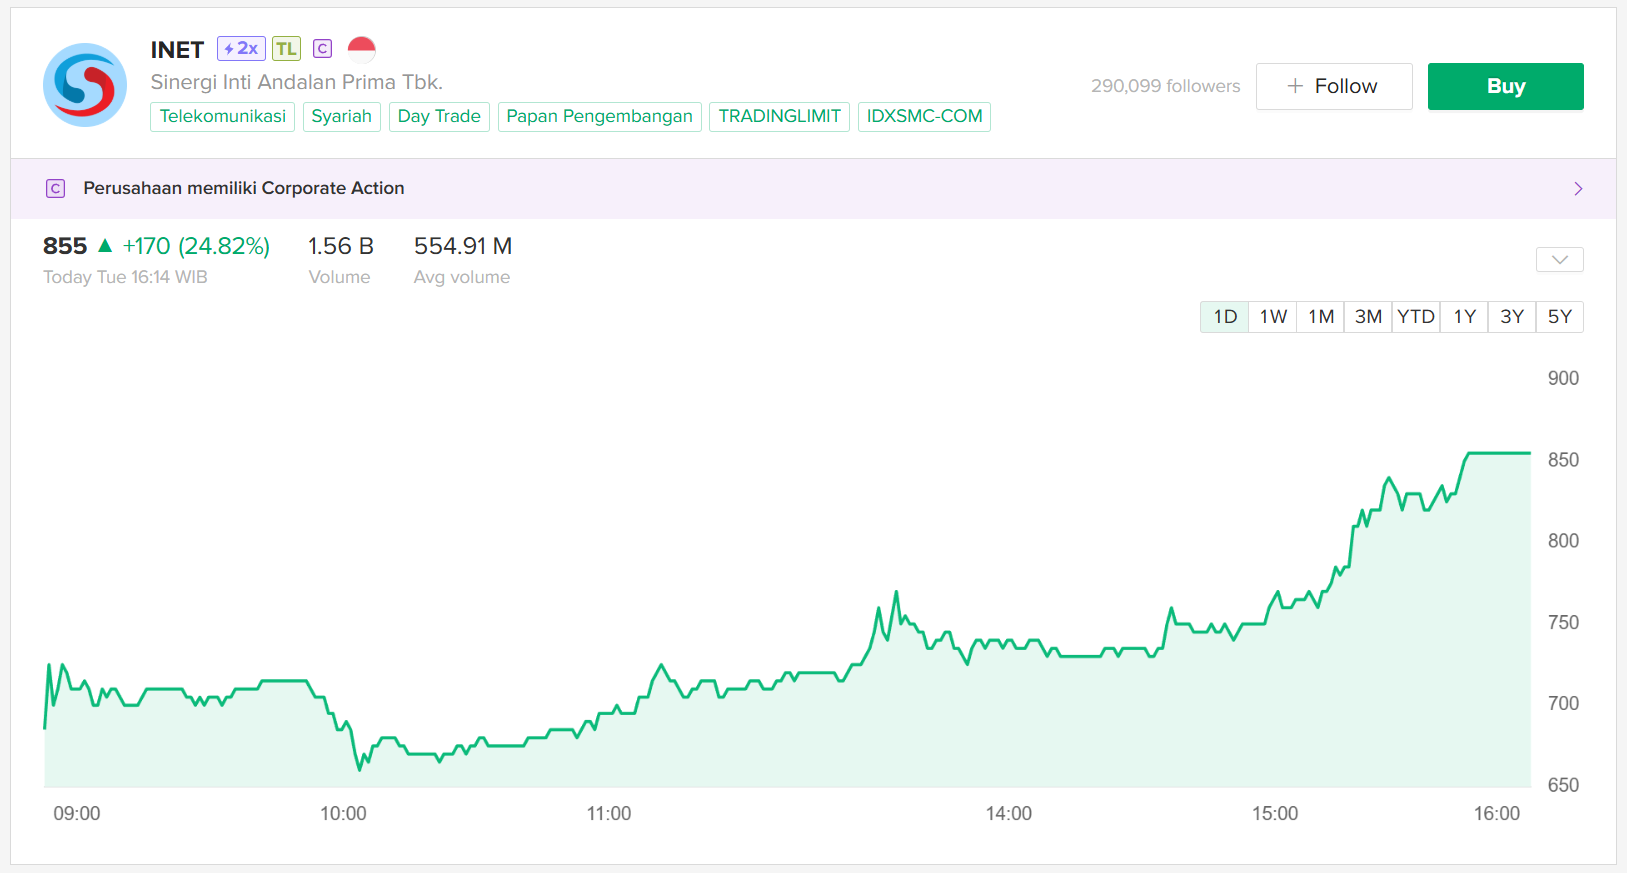Expand the price details dropdown arrow
Screen dimensions: 1627x873
coord(1560,260)
